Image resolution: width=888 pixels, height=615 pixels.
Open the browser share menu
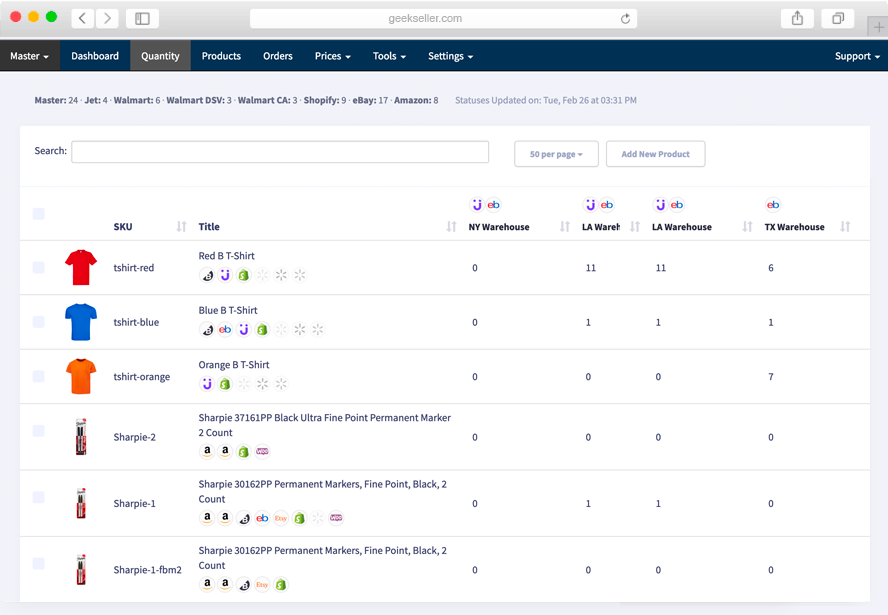coord(797,19)
